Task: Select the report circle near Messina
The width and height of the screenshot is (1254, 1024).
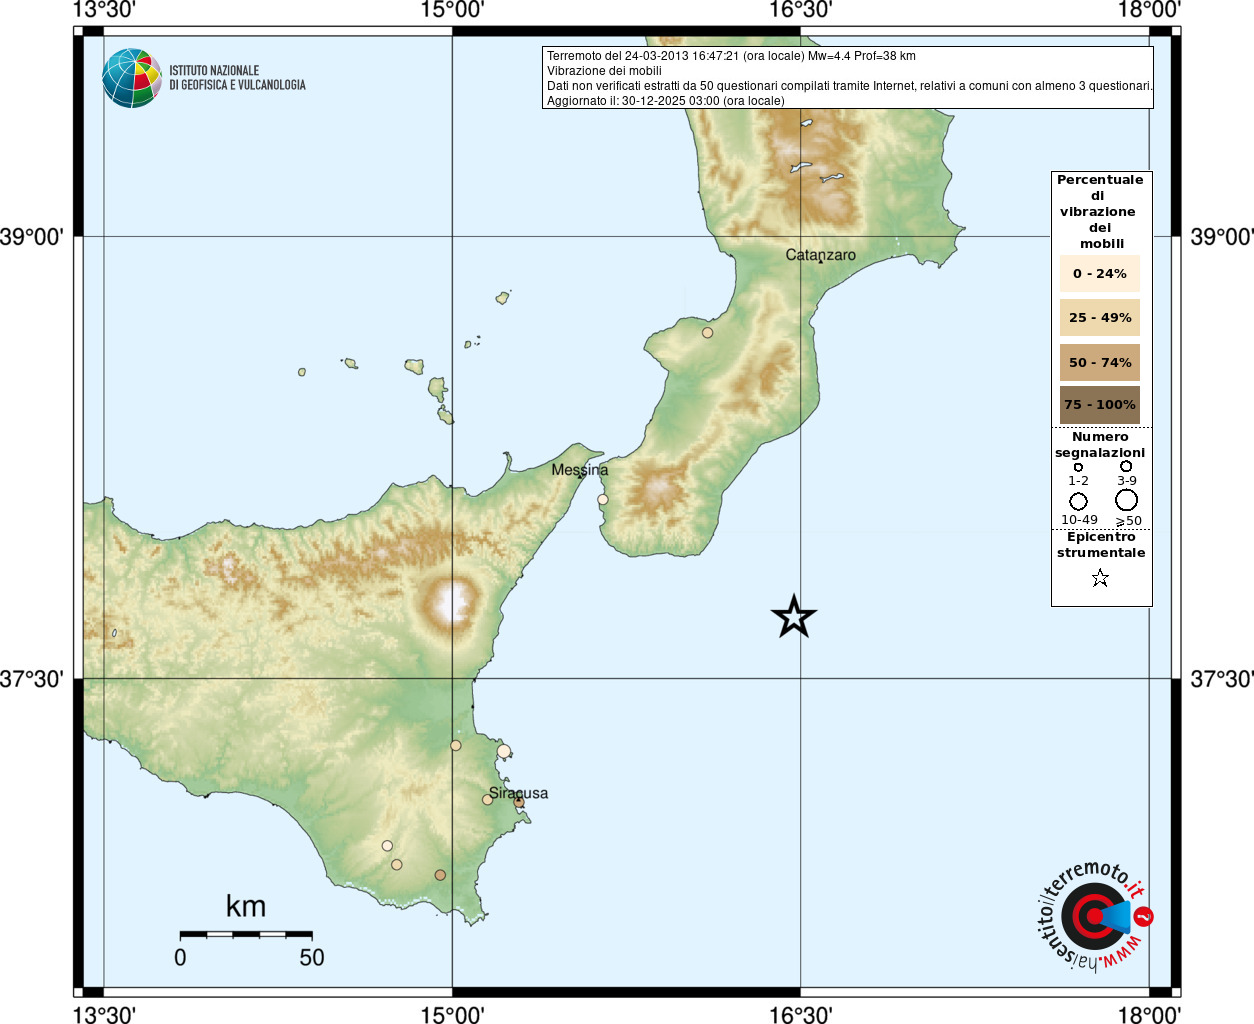Action: click(x=603, y=499)
